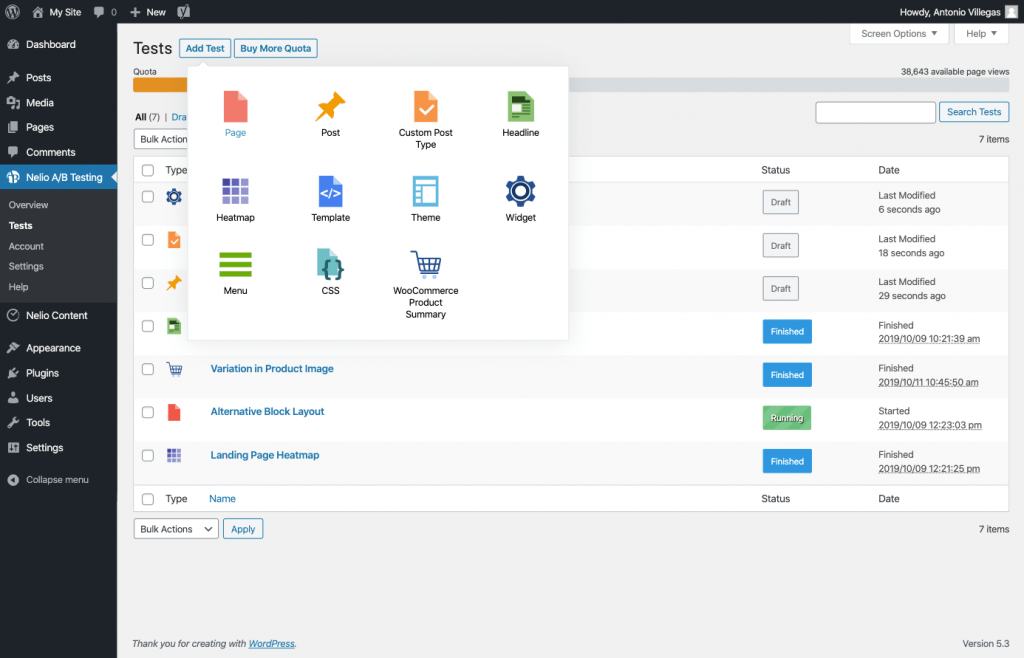Check the third draft test row checkbox
1024x658 pixels.
pyautogui.click(x=148, y=283)
